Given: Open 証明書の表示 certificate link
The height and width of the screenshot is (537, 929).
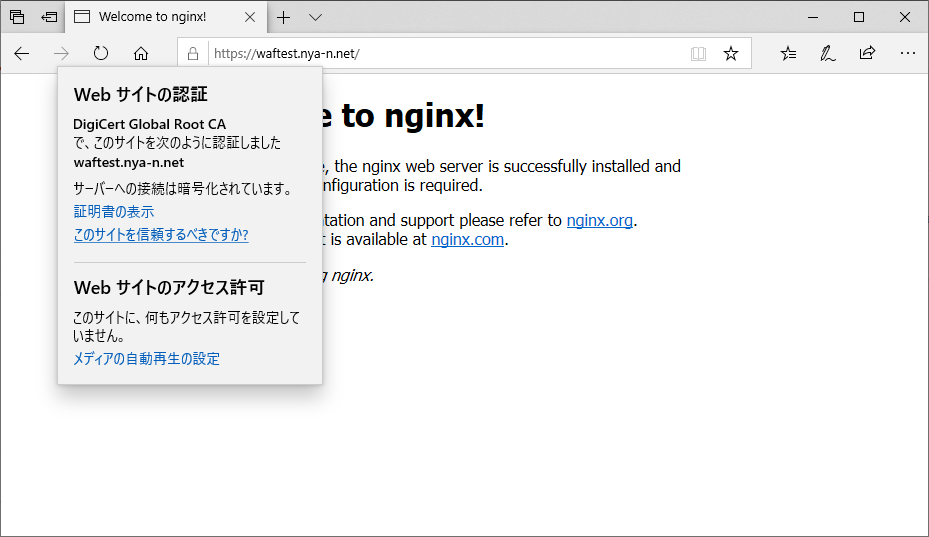Looking at the screenshot, I should (114, 212).
